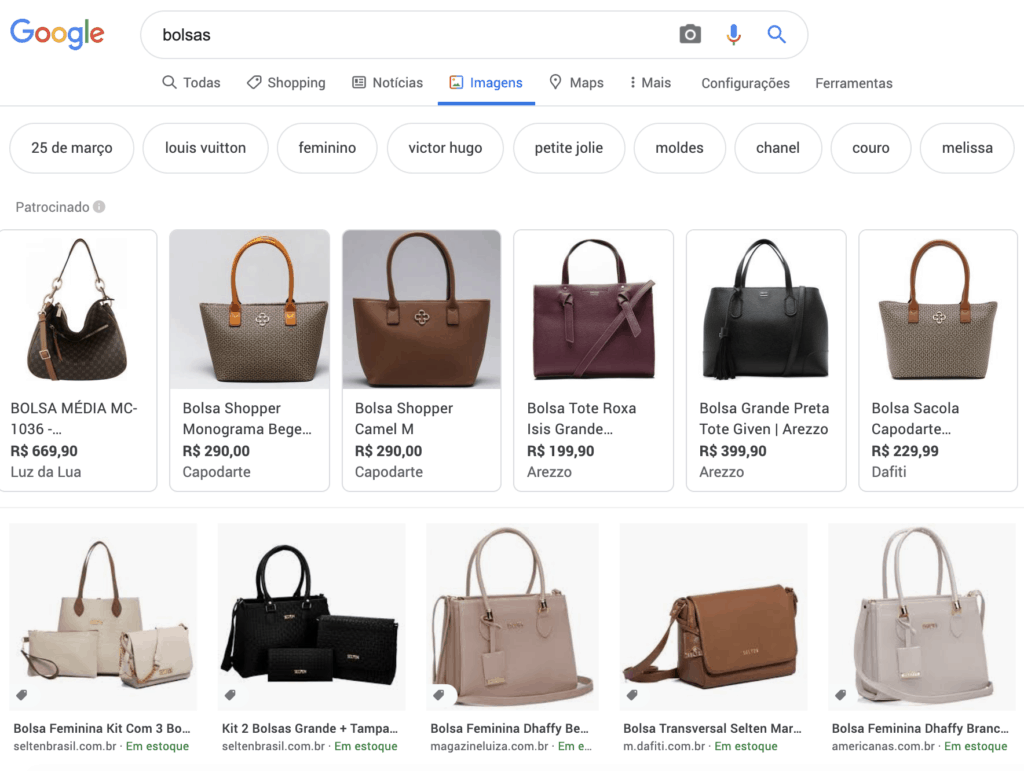Screen dimensions: 1024x771
Task: Click tag icon on Bolsa Feminina Kit image
Action: point(22,695)
